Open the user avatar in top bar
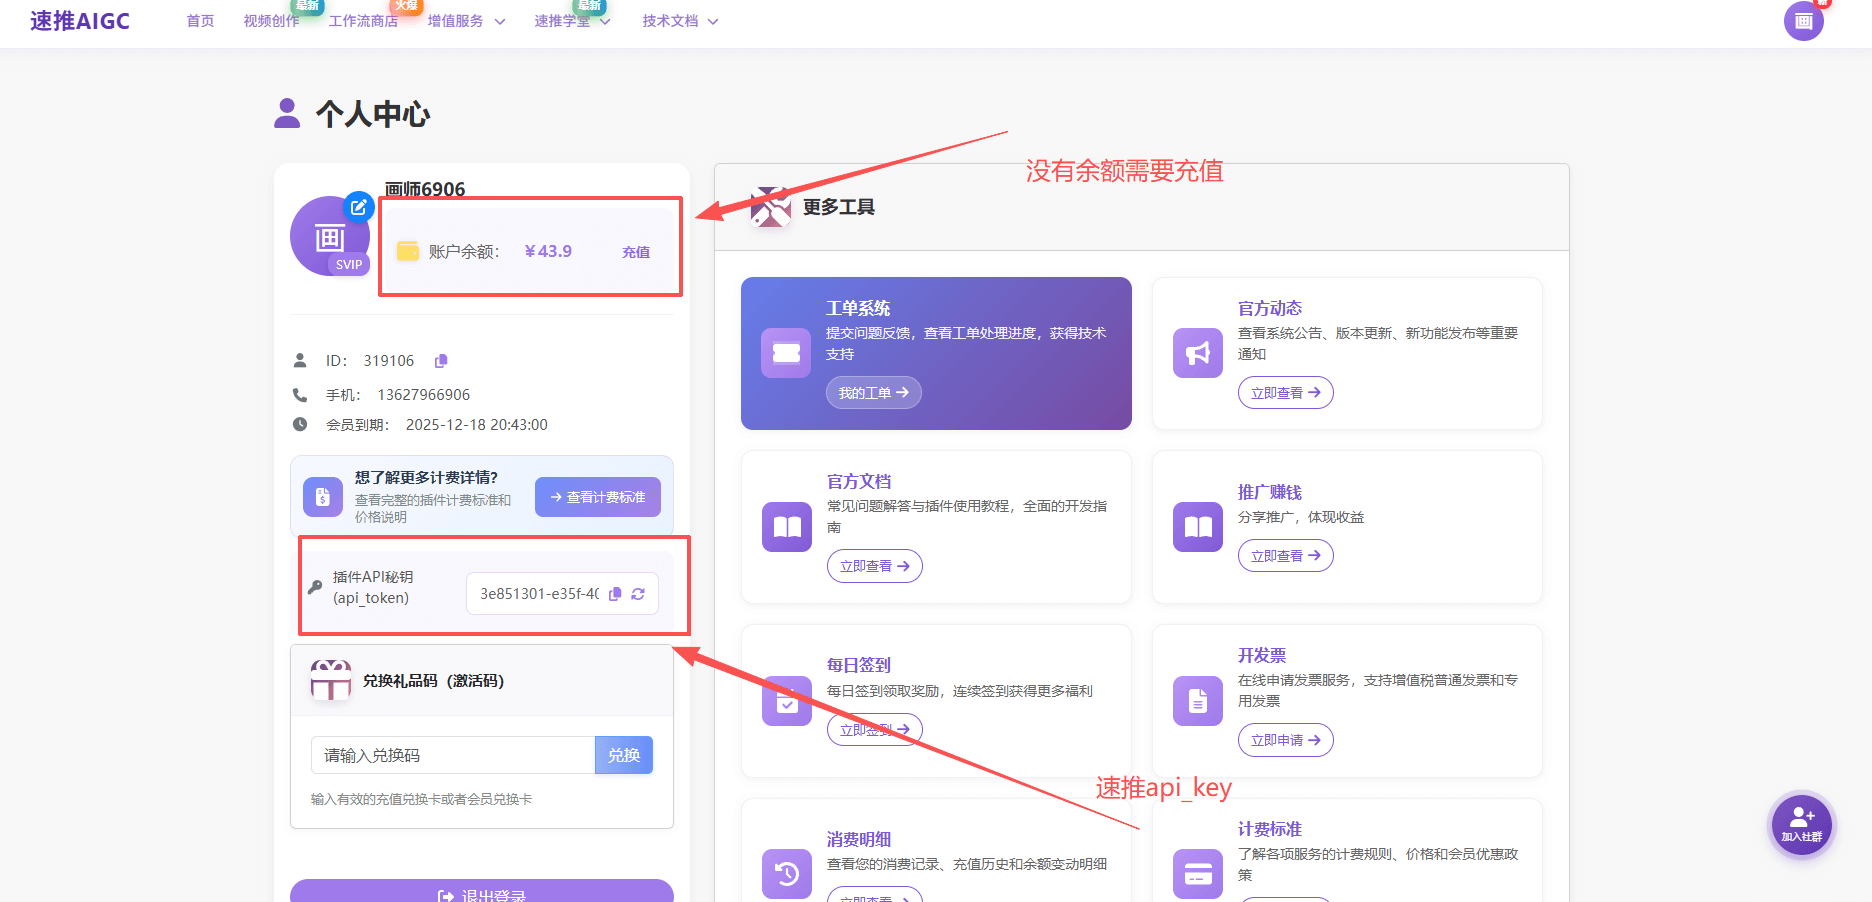This screenshot has width=1872, height=902. (x=1803, y=21)
